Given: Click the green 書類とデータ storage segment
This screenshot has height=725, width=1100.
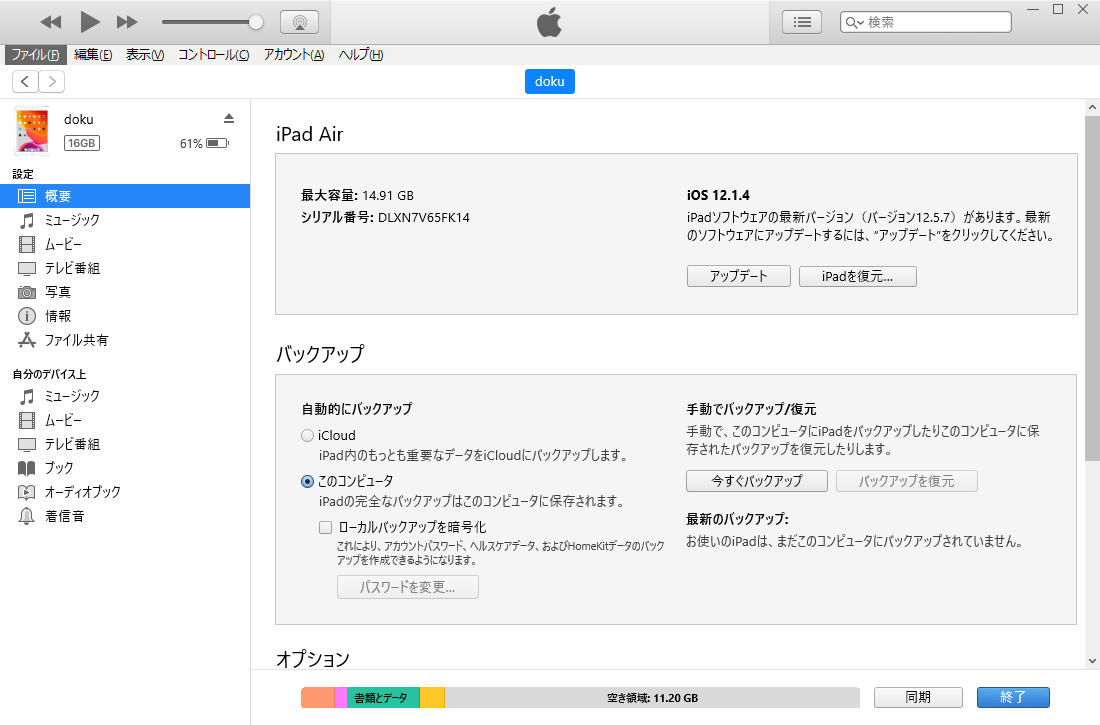Looking at the screenshot, I should pyautogui.click(x=383, y=698).
